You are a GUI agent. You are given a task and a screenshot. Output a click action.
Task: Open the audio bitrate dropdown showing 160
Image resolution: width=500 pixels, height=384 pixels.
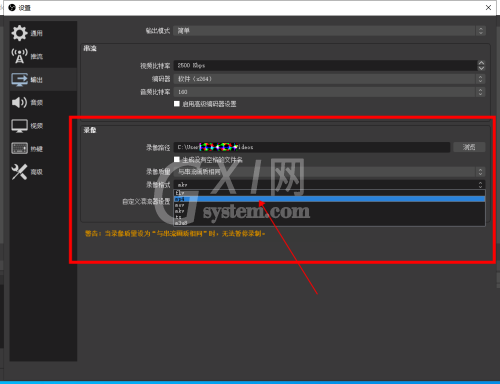329,92
